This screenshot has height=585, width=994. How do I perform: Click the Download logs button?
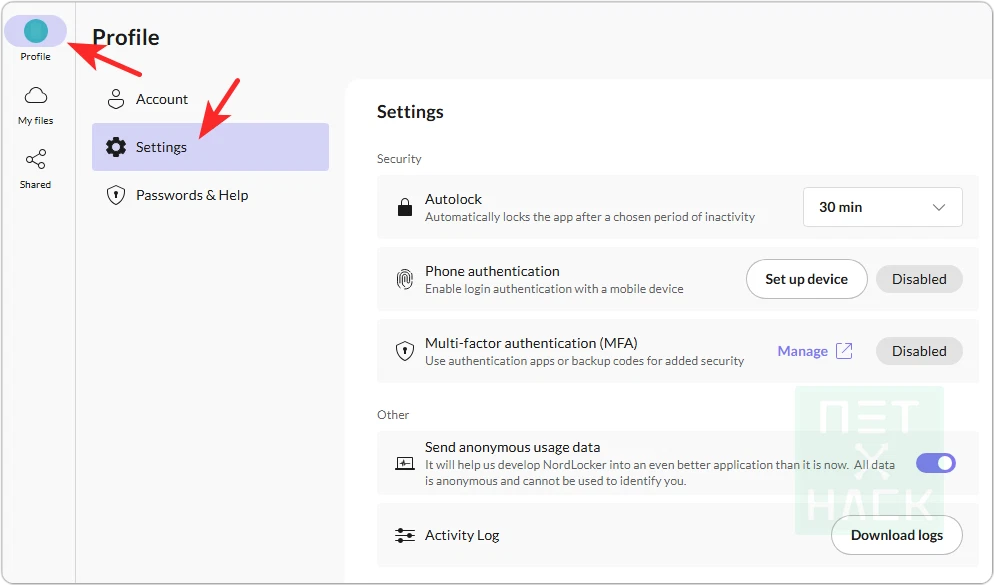click(896, 535)
